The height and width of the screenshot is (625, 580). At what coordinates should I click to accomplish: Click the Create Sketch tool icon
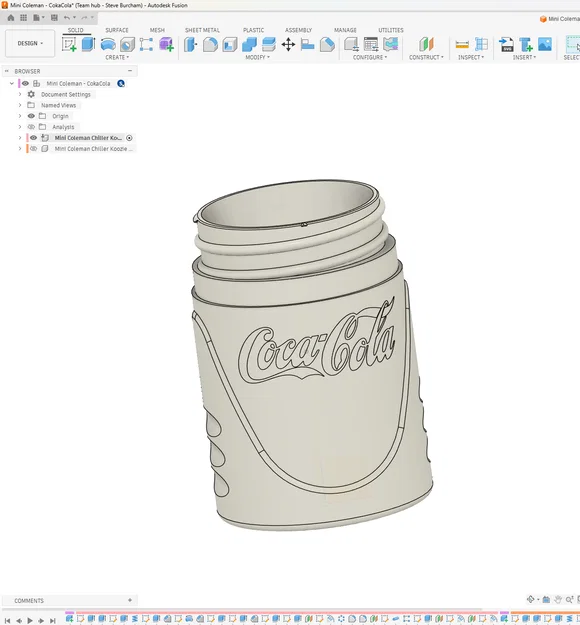[69, 44]
